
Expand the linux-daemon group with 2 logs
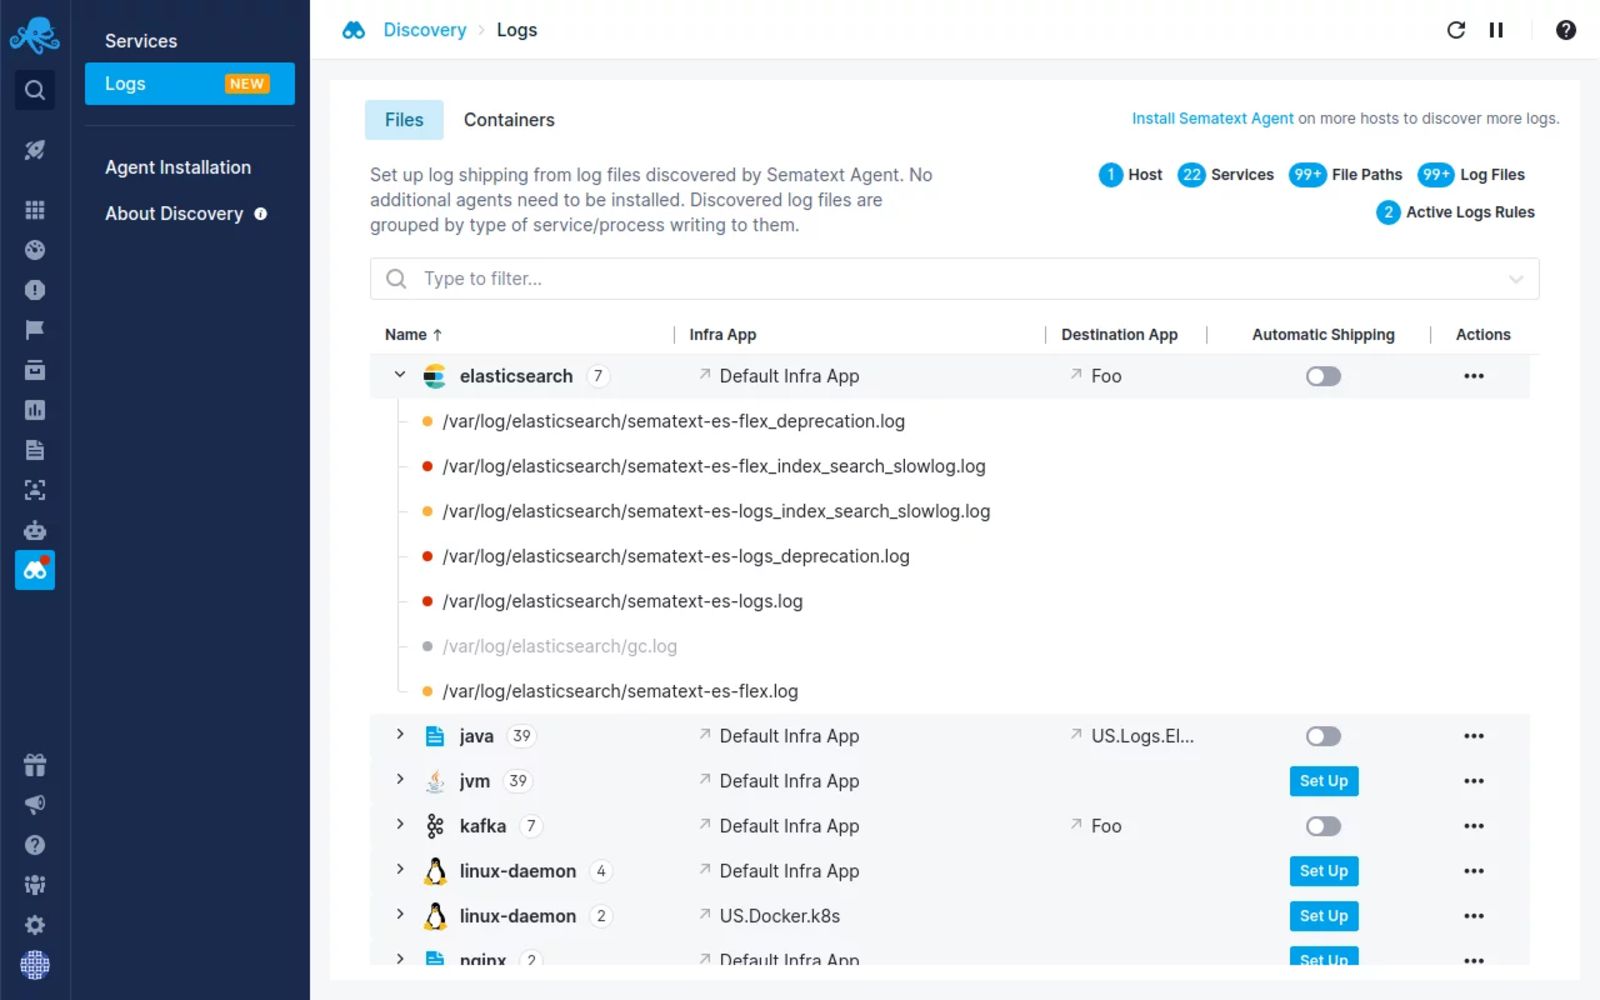(400, 915)
